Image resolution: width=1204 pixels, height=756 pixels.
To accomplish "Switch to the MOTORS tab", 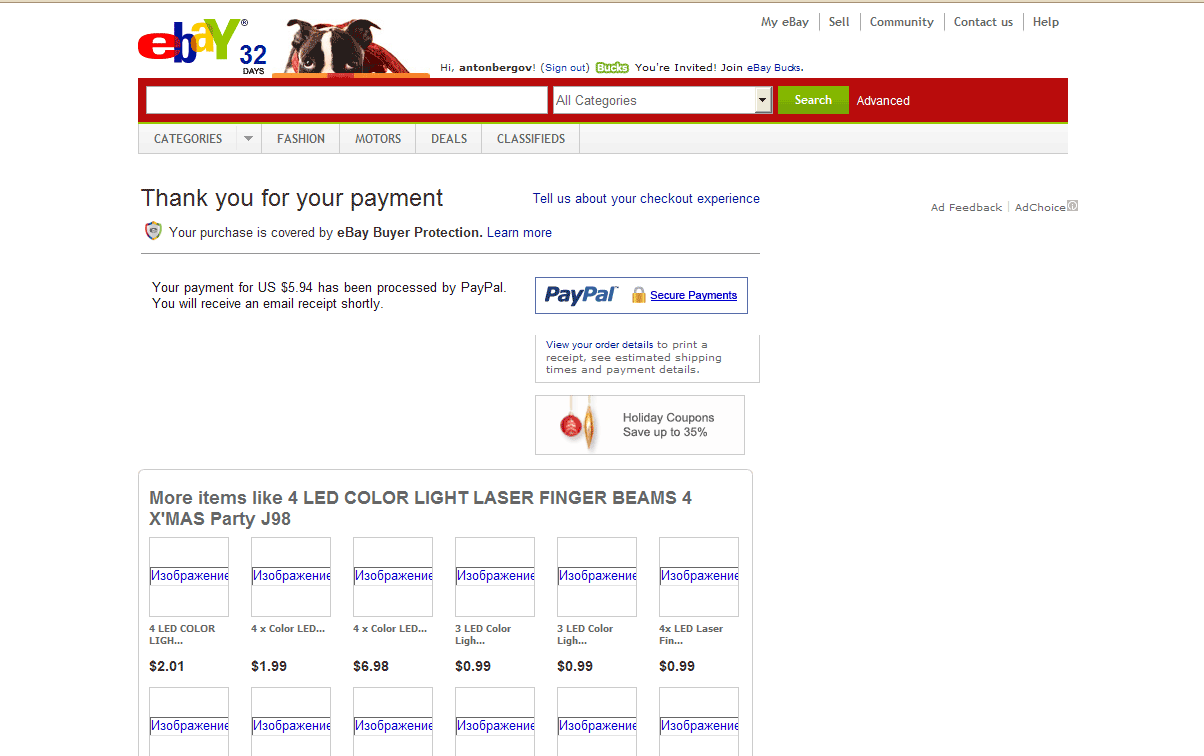I will (x=377, y=138).
